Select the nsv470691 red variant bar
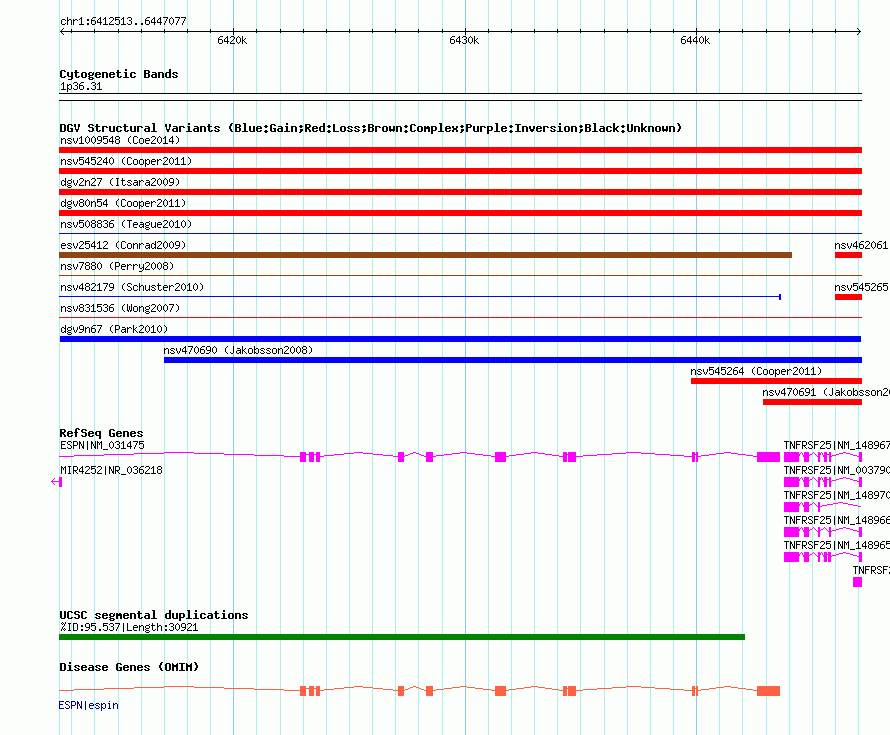890x735 pixels. (812, 402)
